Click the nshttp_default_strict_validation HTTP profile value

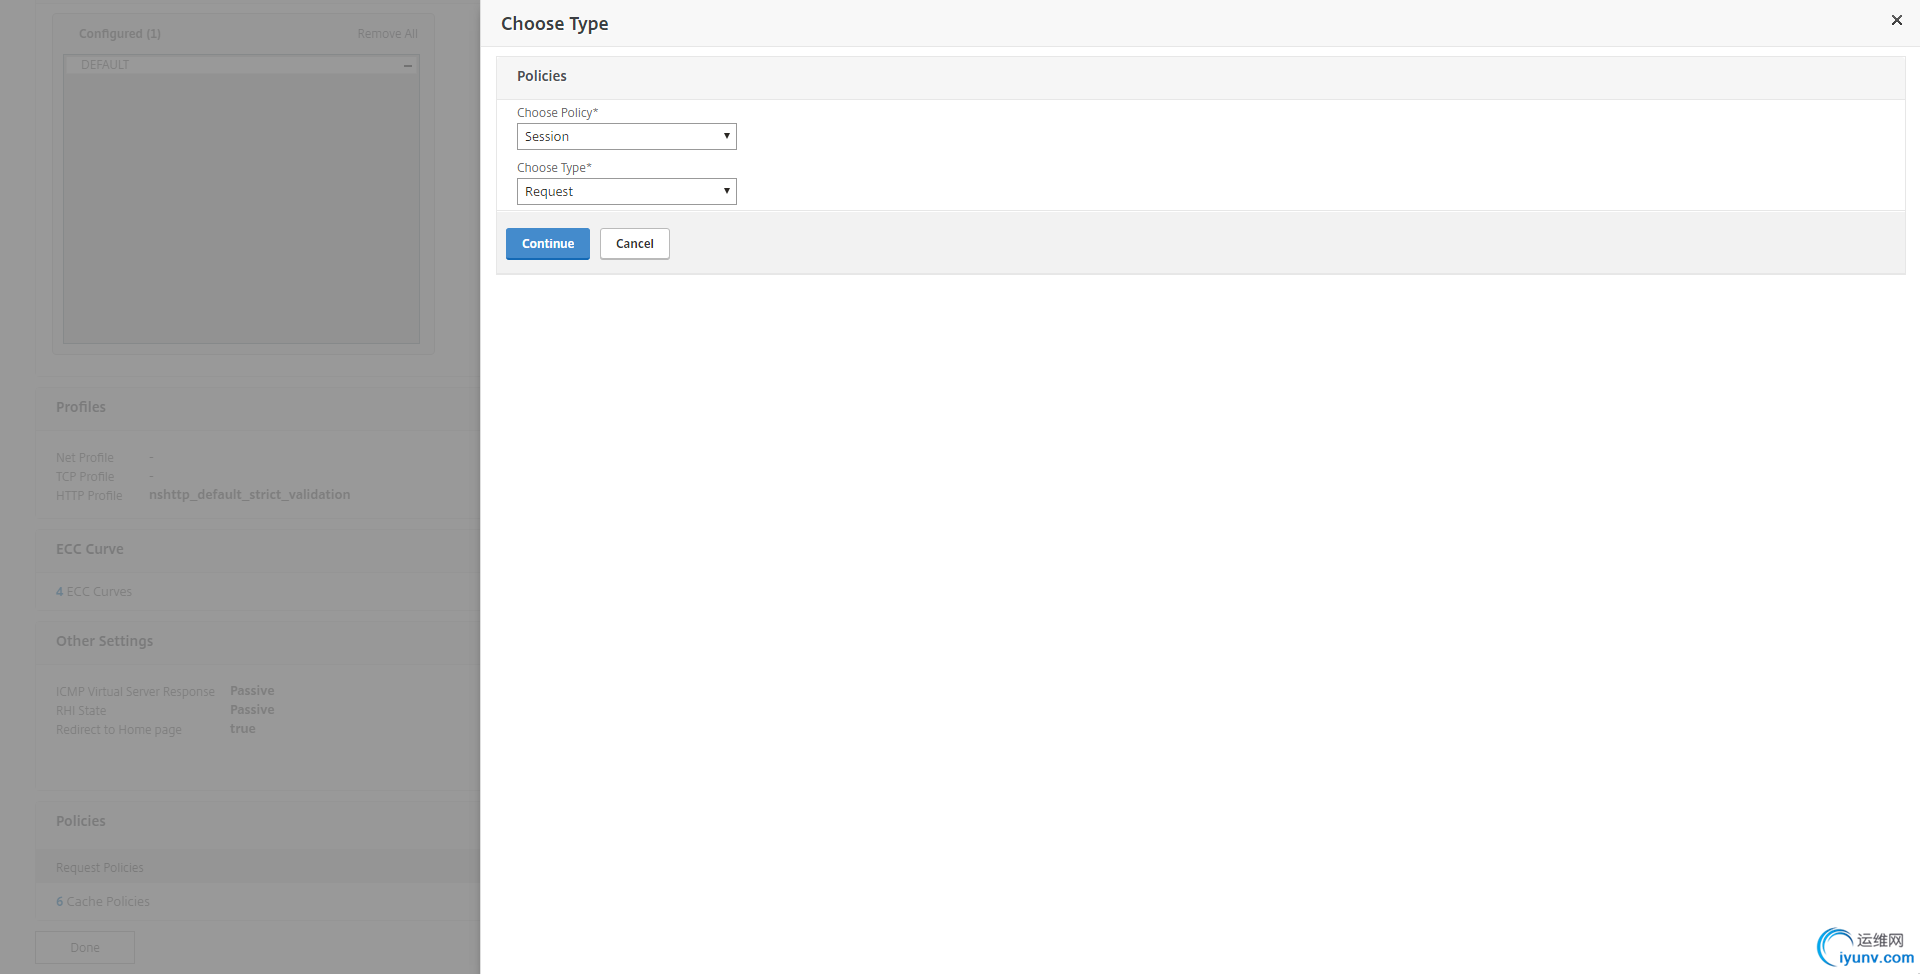click(249, 495)
